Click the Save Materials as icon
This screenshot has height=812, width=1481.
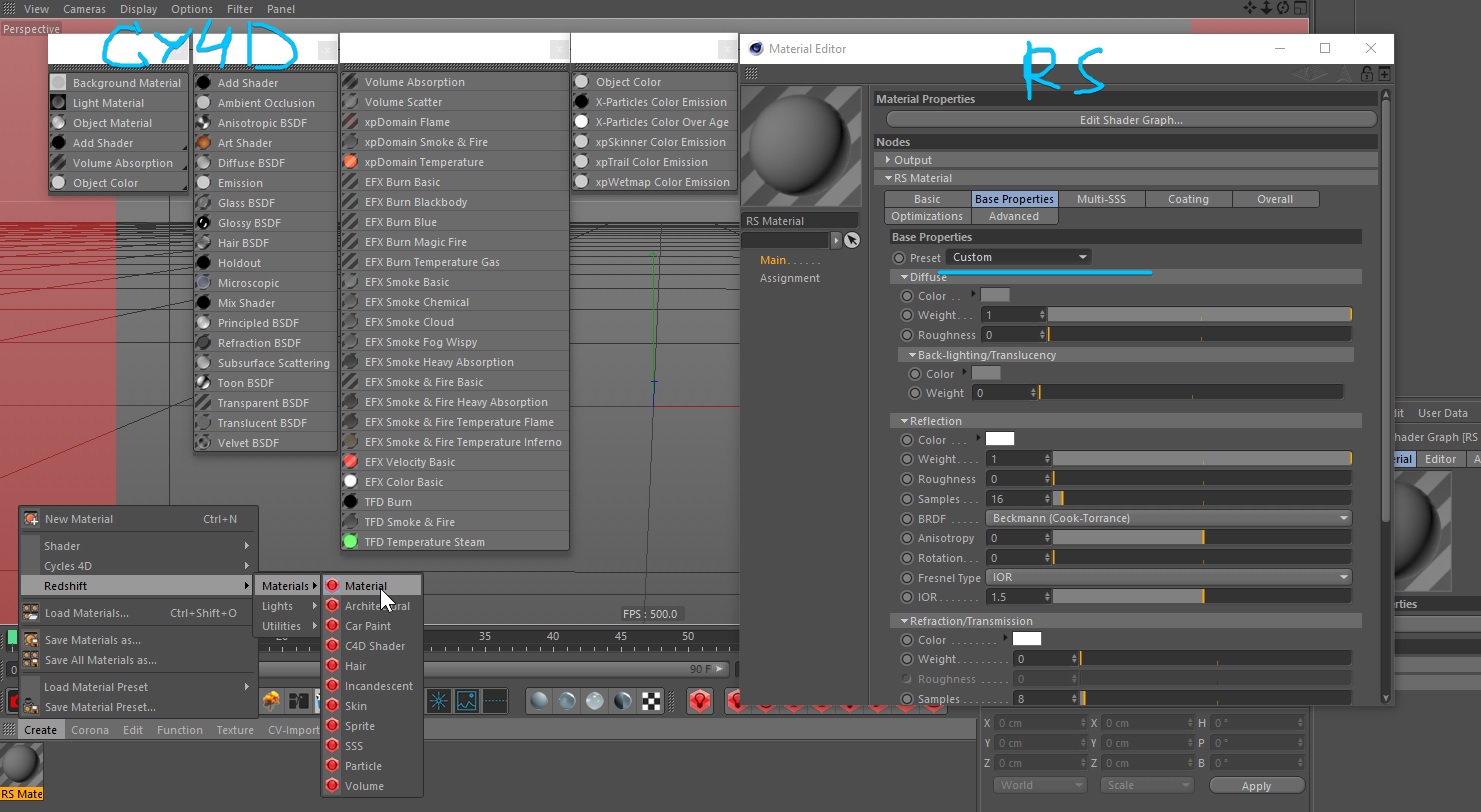31,640
